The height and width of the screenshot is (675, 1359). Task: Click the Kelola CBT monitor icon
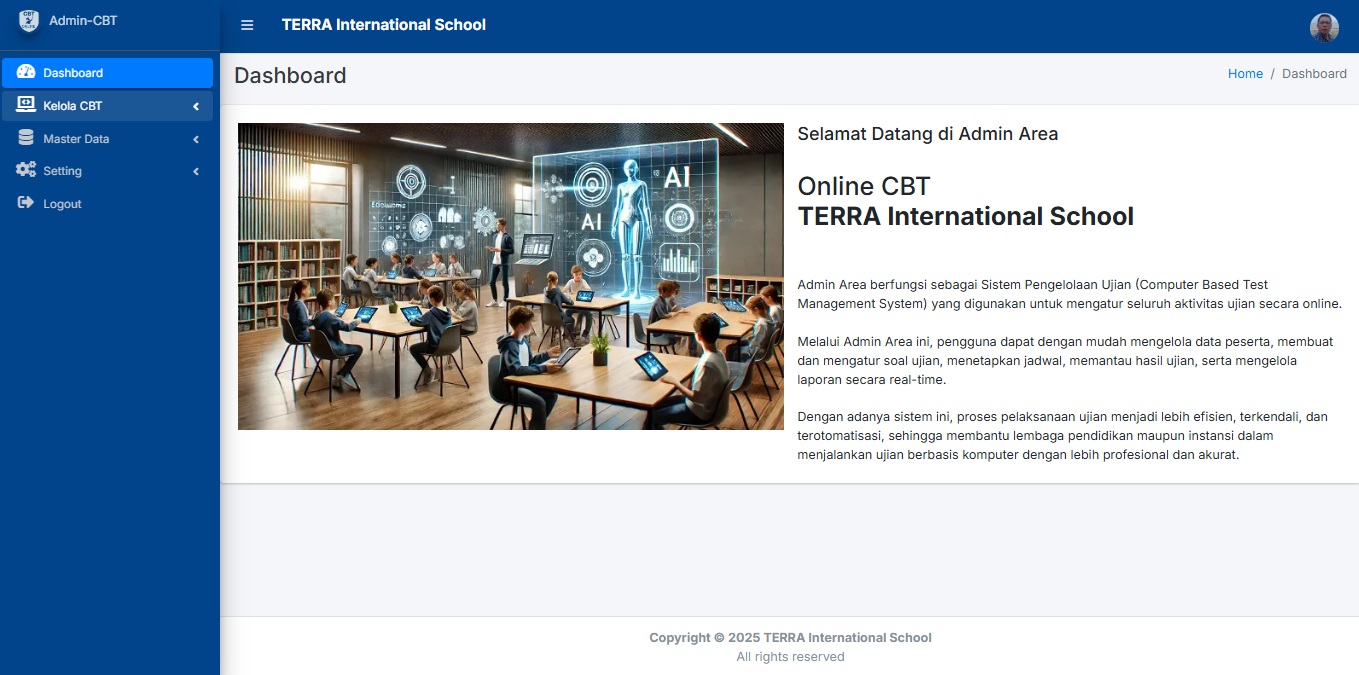pos(24,105)
